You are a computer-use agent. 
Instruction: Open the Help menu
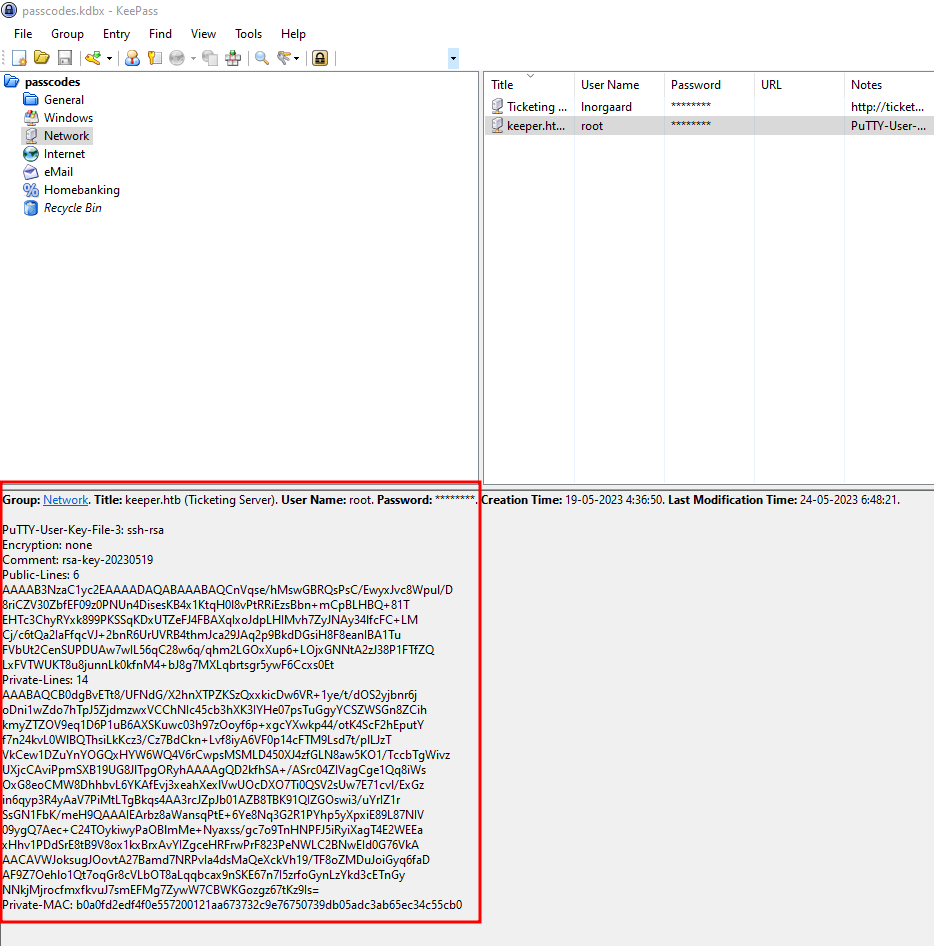(x=293, y=34)
